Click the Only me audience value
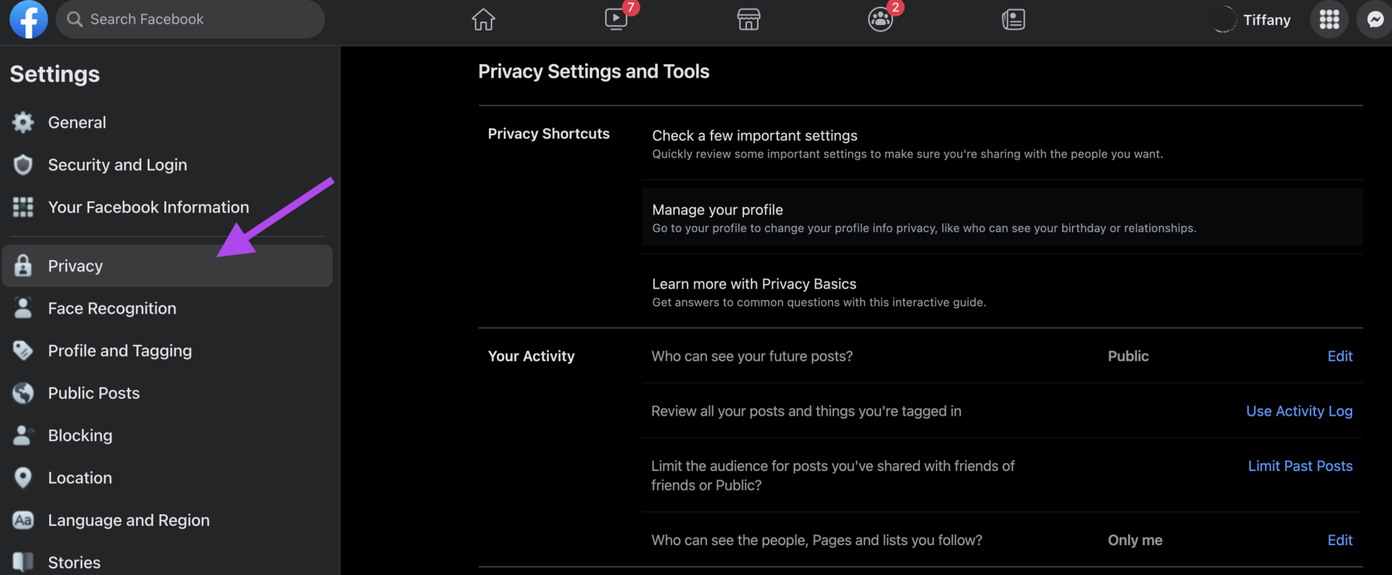 coord(1135,540)
